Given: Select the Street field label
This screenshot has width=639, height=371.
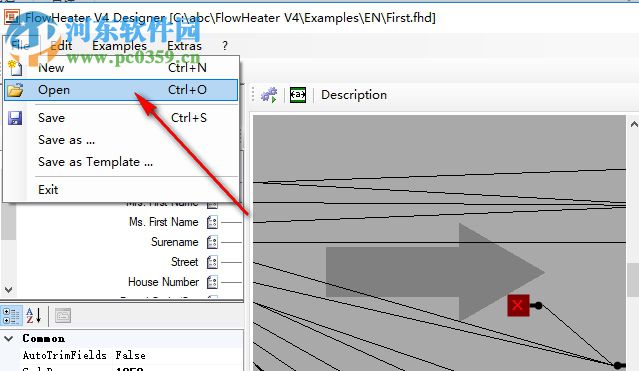Looking at the screenshot, I should tap(185, 262).
